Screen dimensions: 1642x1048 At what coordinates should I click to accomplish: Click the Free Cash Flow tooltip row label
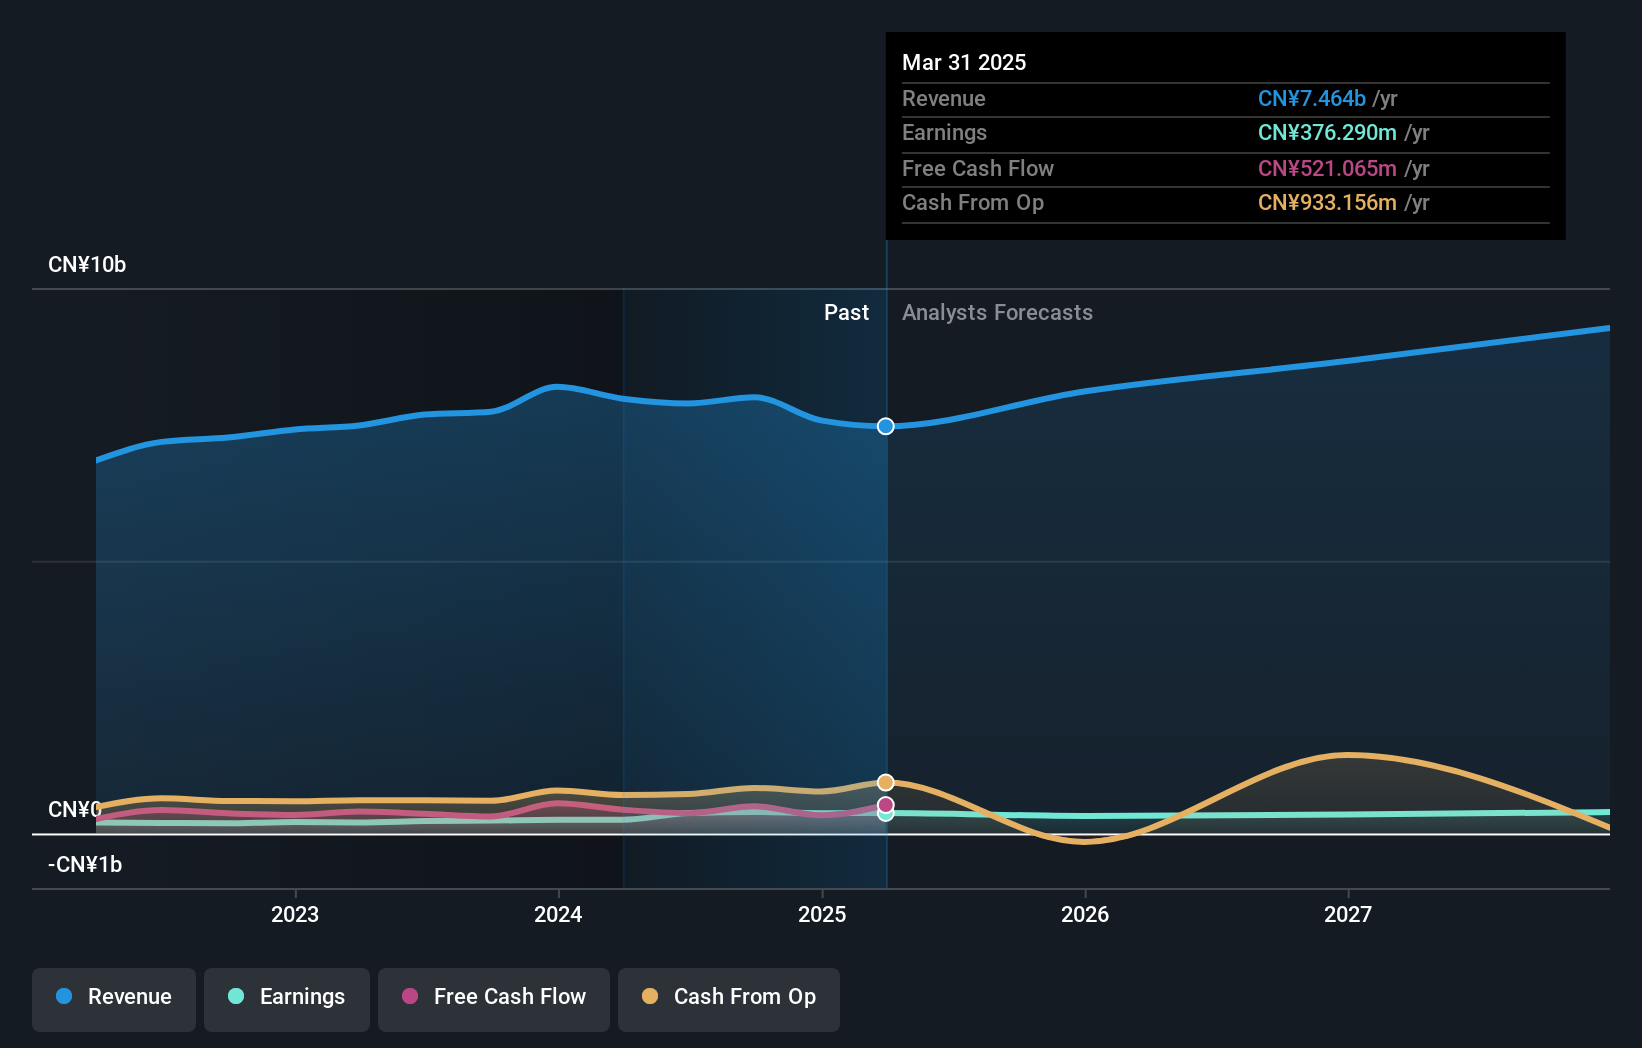tap(978, 168)
